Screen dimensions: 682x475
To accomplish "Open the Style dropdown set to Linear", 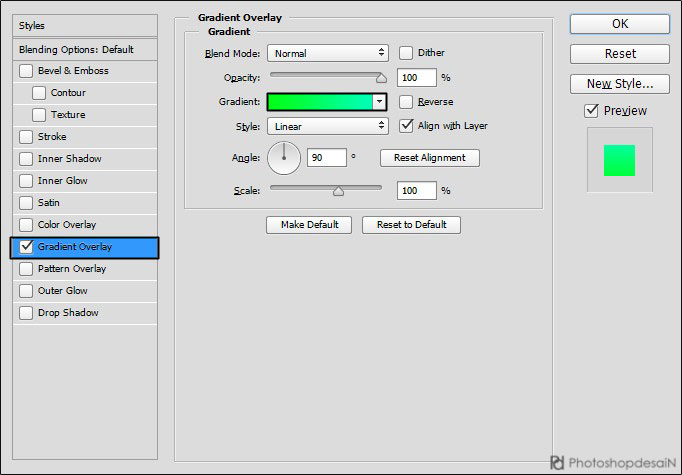I will (327, 127).
